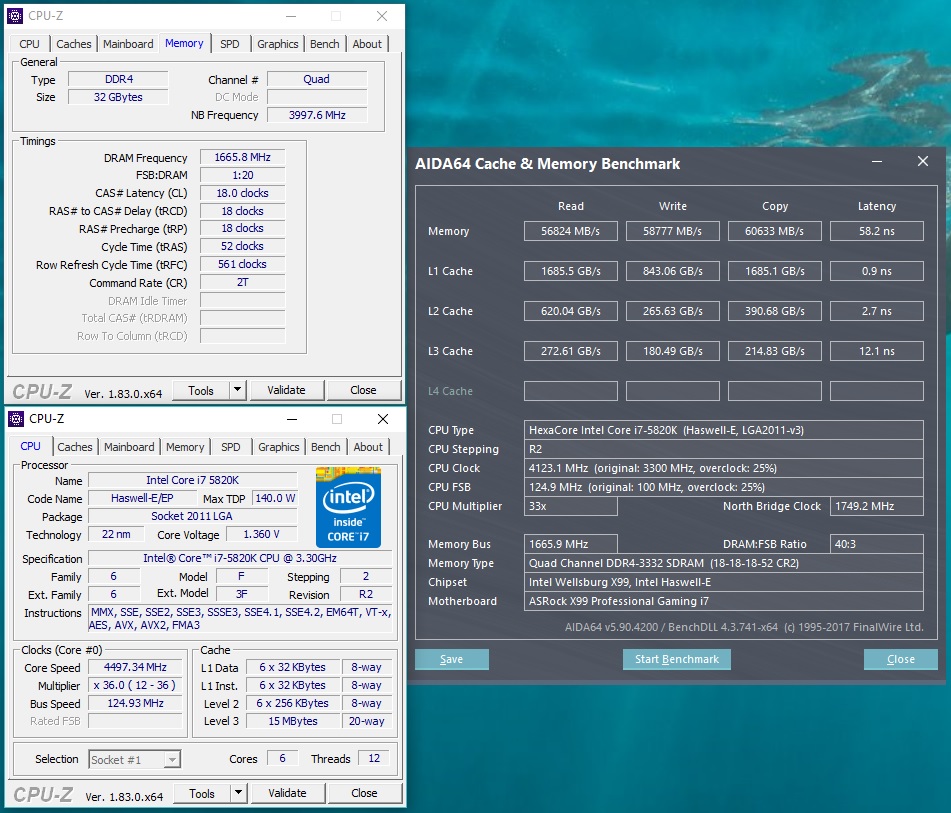The width and height of the screenshot is (951, 813).
Task: Minimize the AIDA64 benchmark window
Action: pyautogui.click(x=876, y=162)
